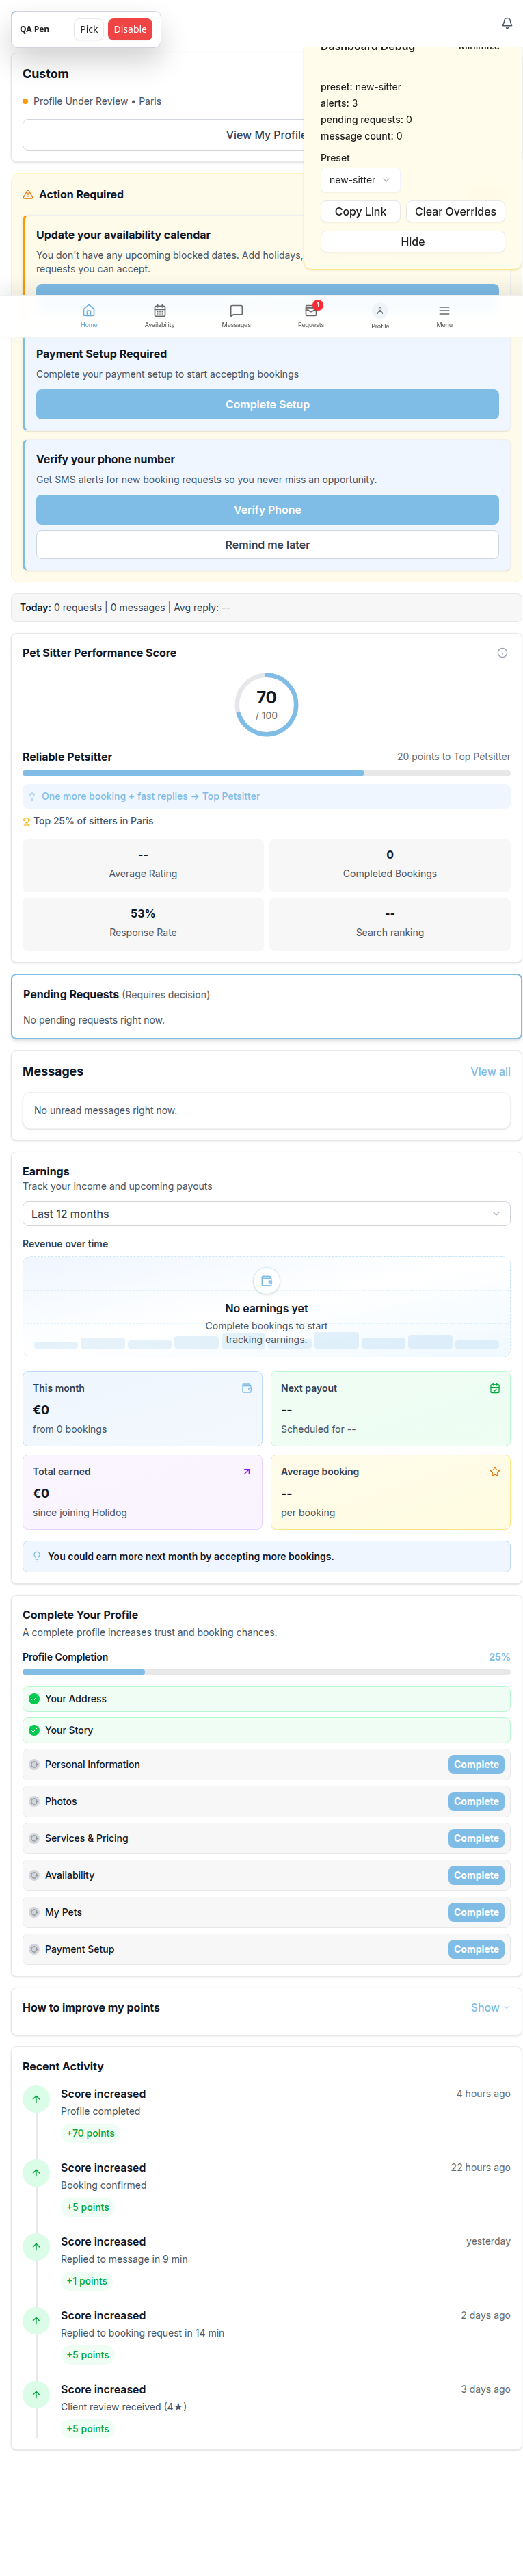Click the Performance Score info icon
Image resolution: width=523 pixels, height=2576 pixels.
[x=502, y=653]
